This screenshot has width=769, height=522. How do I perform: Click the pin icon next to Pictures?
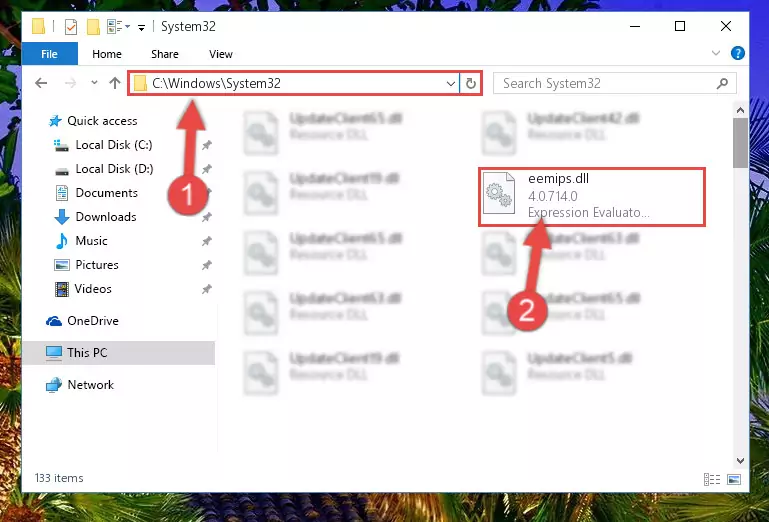[x=206, y=265]
